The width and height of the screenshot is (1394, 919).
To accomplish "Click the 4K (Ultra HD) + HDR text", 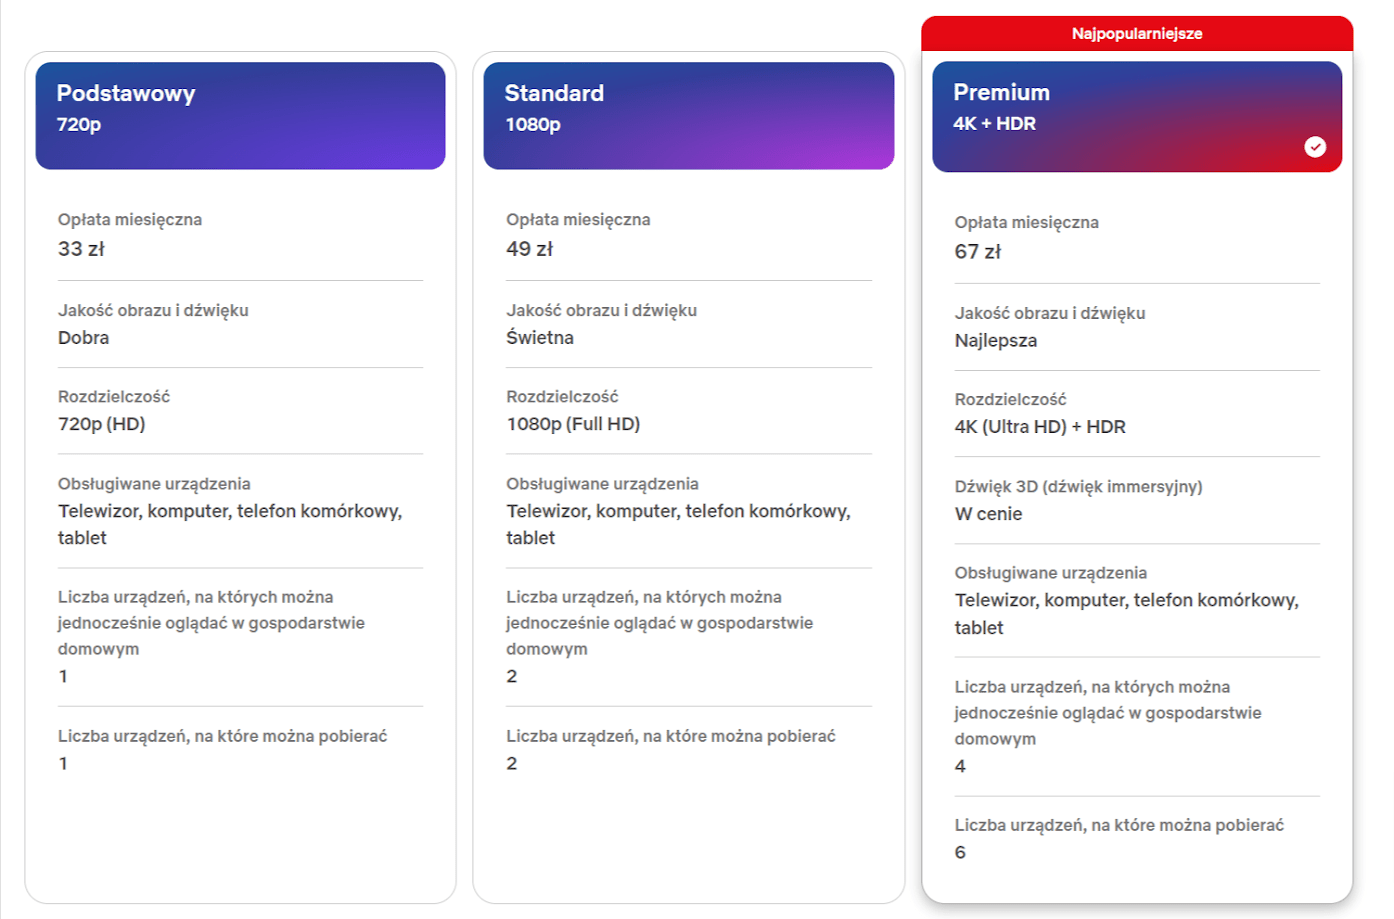I will pos(1039,427).
